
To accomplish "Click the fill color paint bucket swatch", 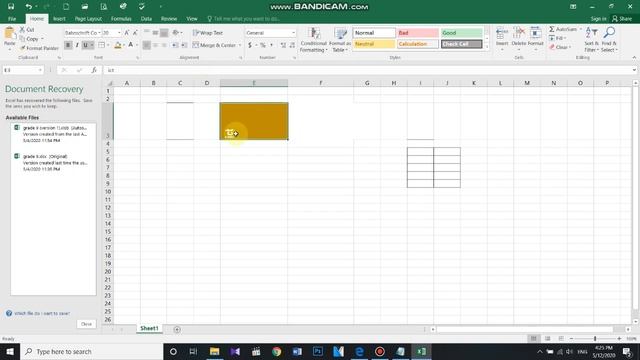I will click(118, 45).
